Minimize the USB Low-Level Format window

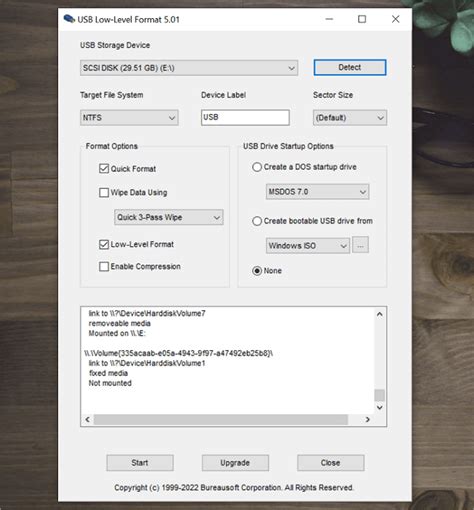tap(329, 19)
